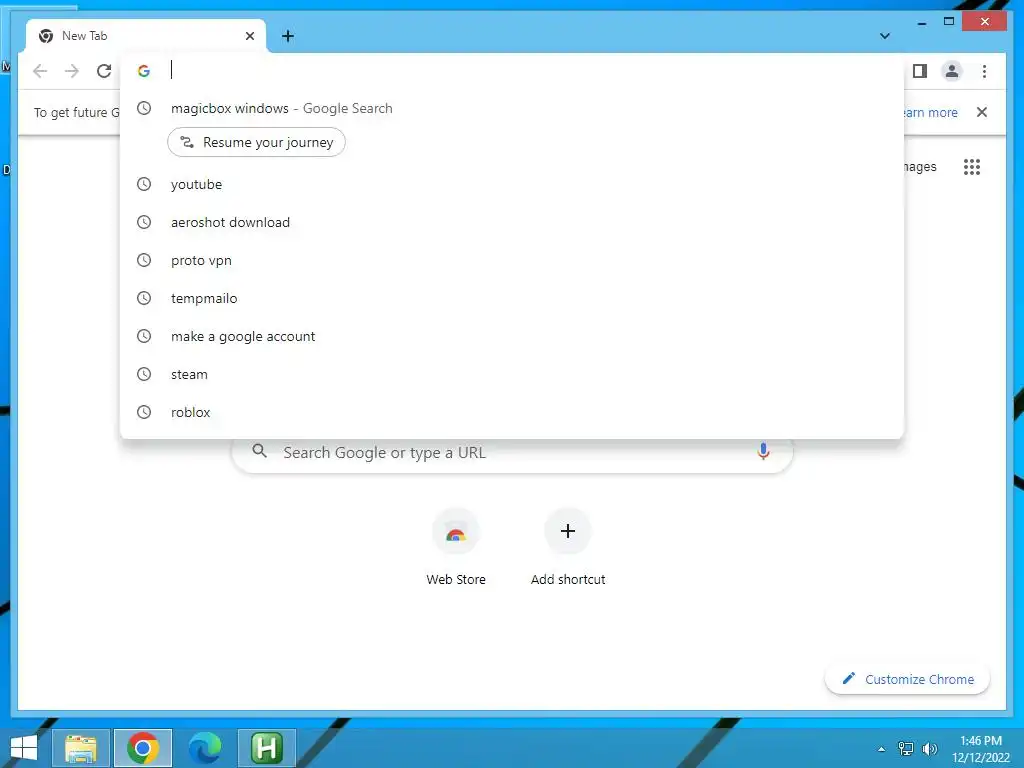
Task: Start voice search with the microphone icon
Action: (762, 451)
